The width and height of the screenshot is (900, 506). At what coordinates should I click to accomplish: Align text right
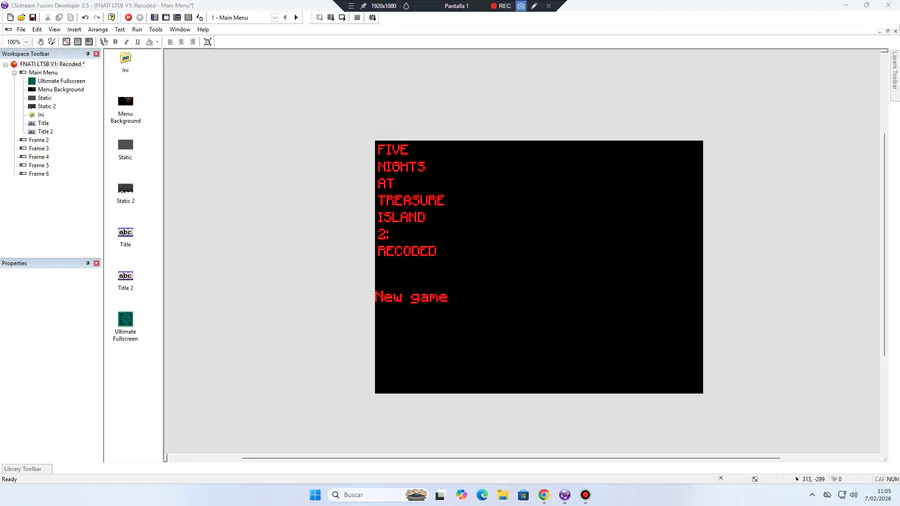point(192,42)
